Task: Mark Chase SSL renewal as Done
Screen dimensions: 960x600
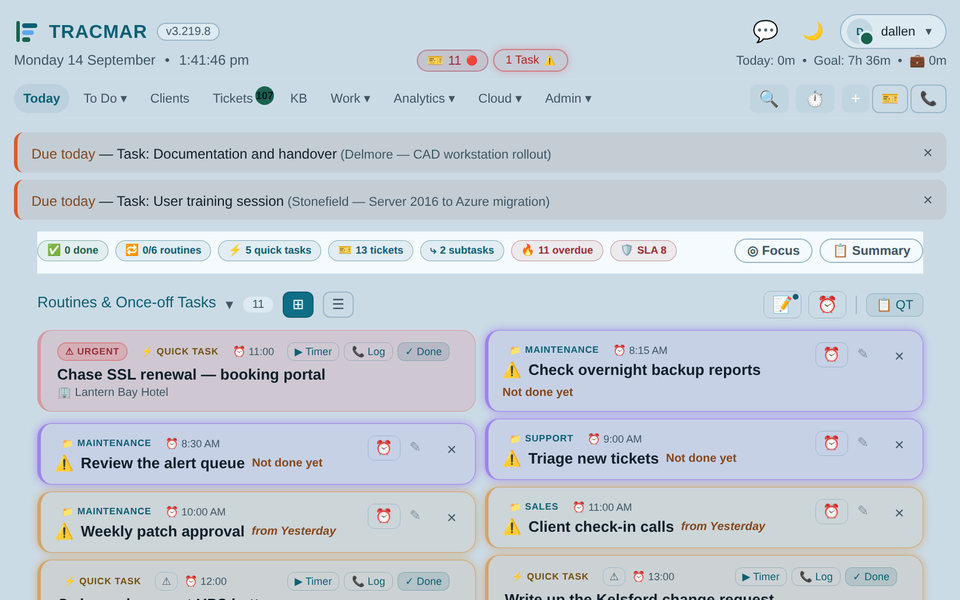Action: coord(423,351)
